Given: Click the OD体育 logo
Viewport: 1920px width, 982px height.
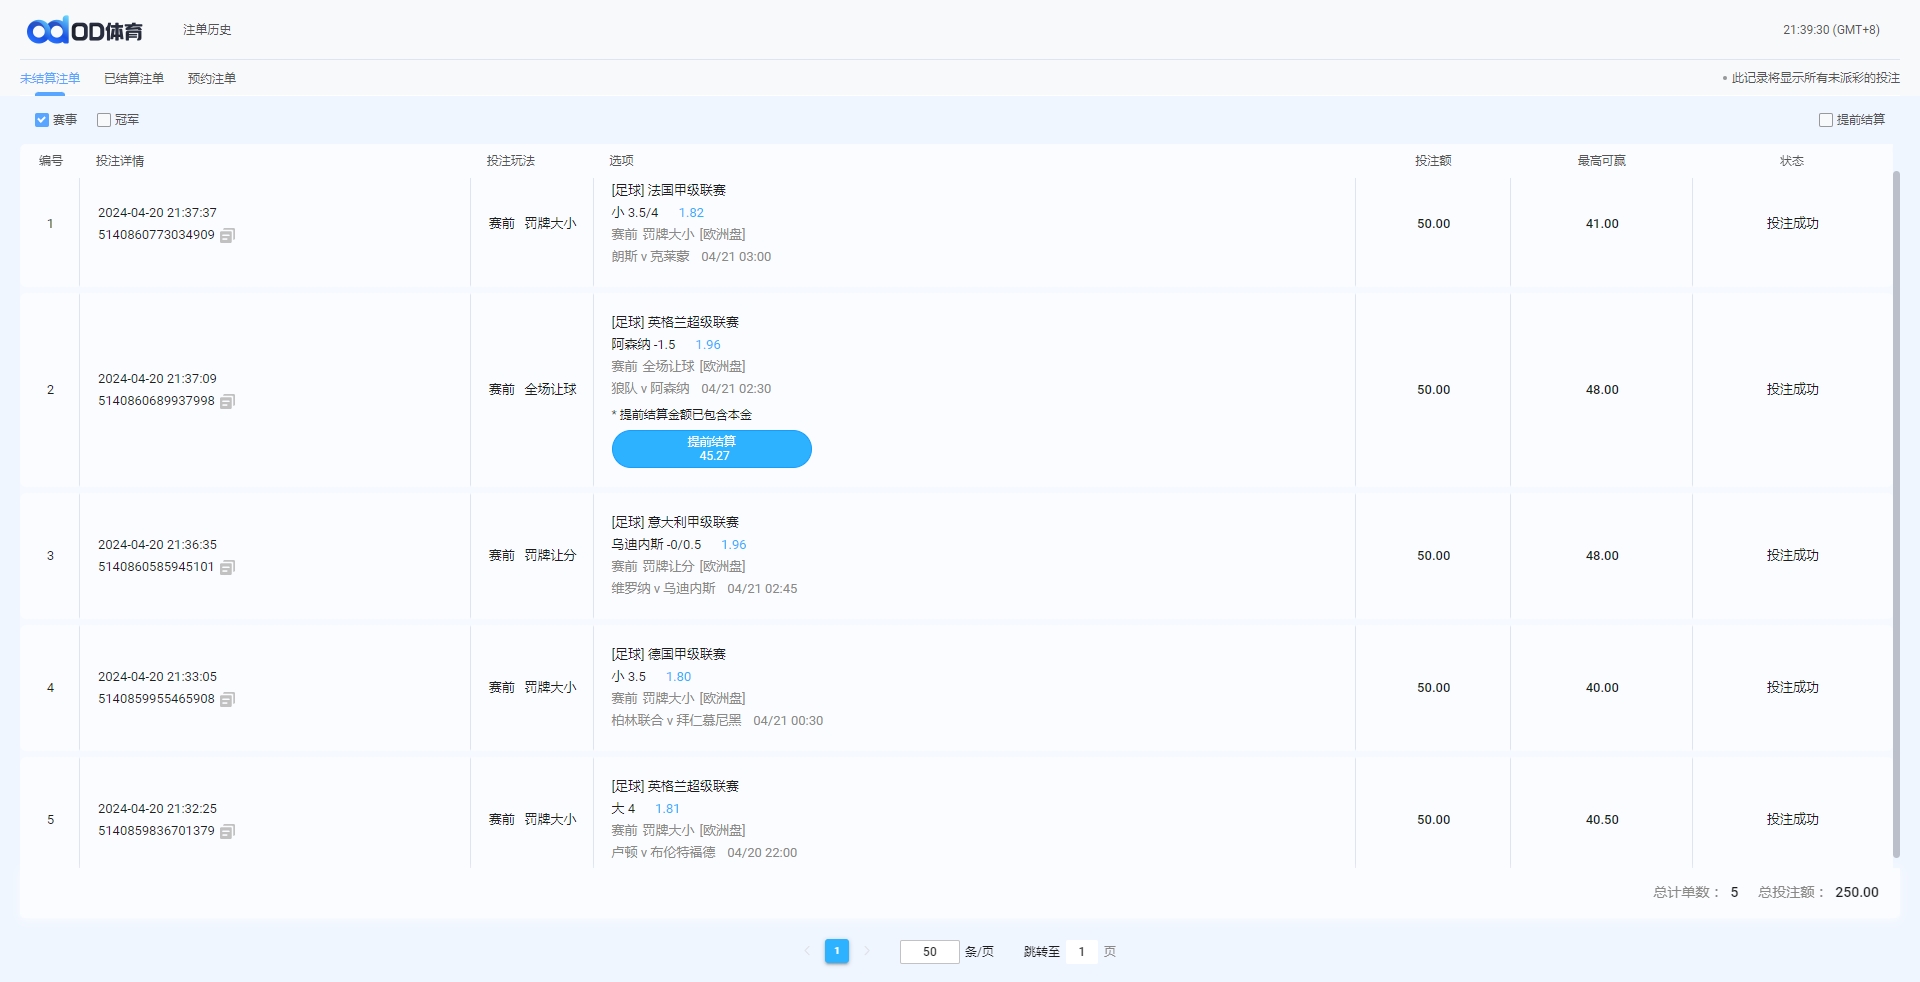Looking at the screenshot, I should pyautogui.click(x=85, y=31).
